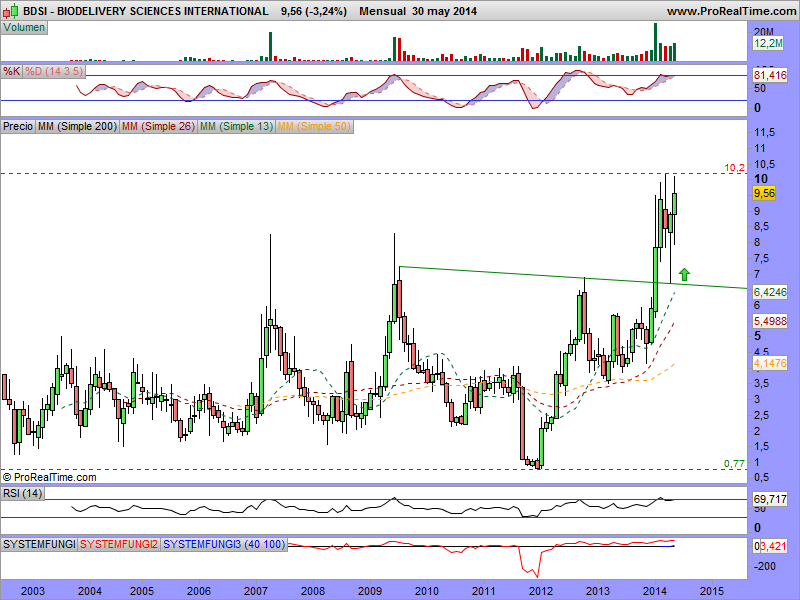Select the 2009 year label on the time axis

370,591
